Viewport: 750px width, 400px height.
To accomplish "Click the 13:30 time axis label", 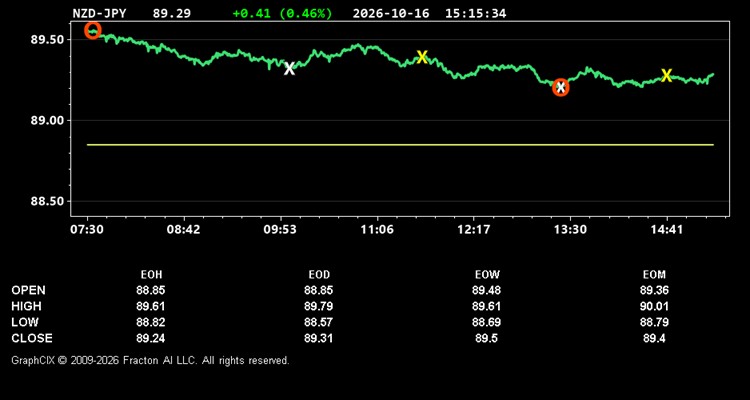I will (570, 230).
